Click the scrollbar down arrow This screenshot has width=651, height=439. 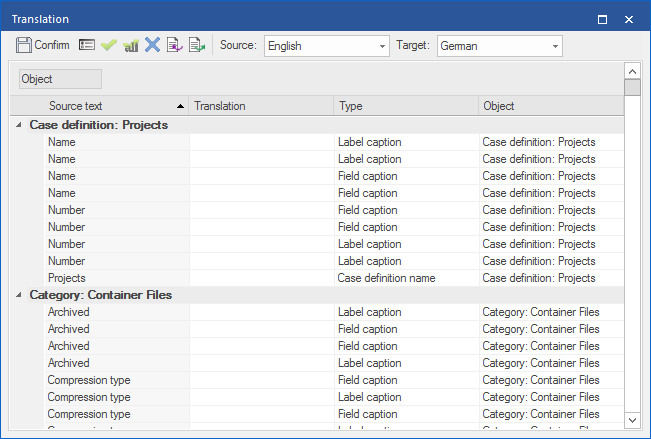(632, 420)
